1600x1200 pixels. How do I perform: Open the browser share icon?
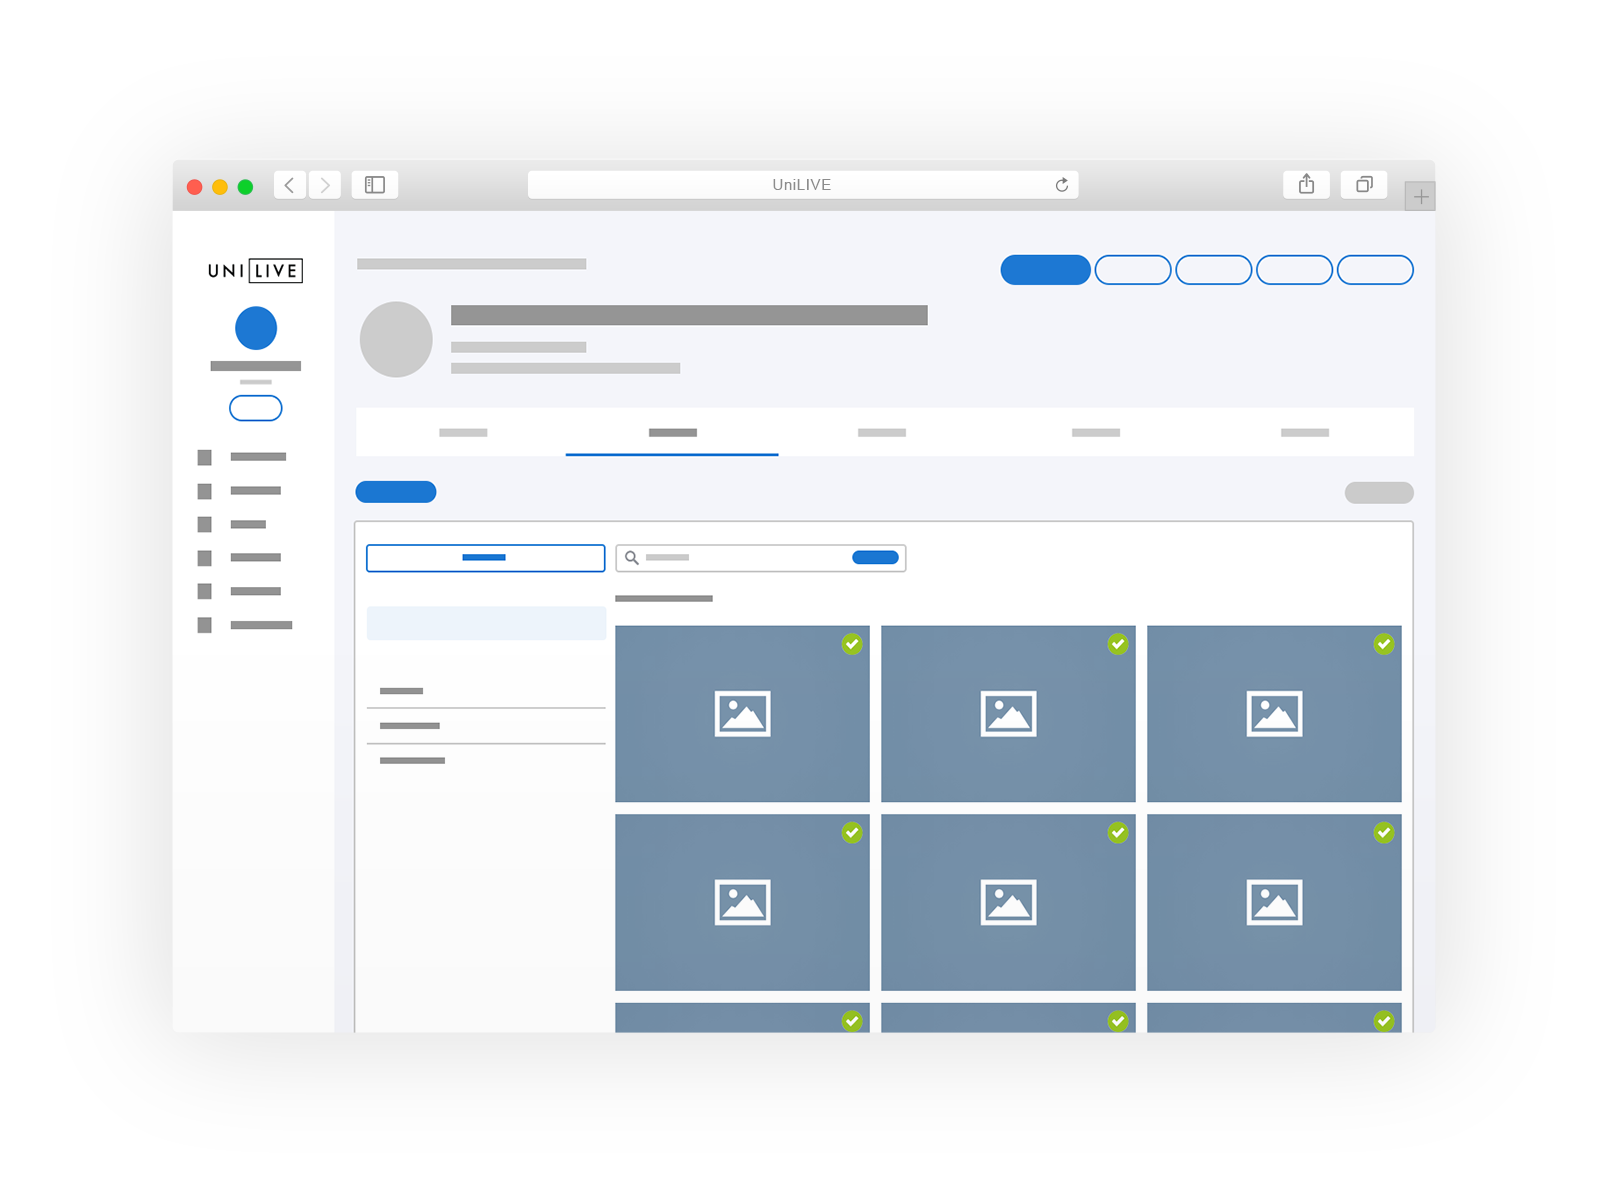(x=1306, y=185)
